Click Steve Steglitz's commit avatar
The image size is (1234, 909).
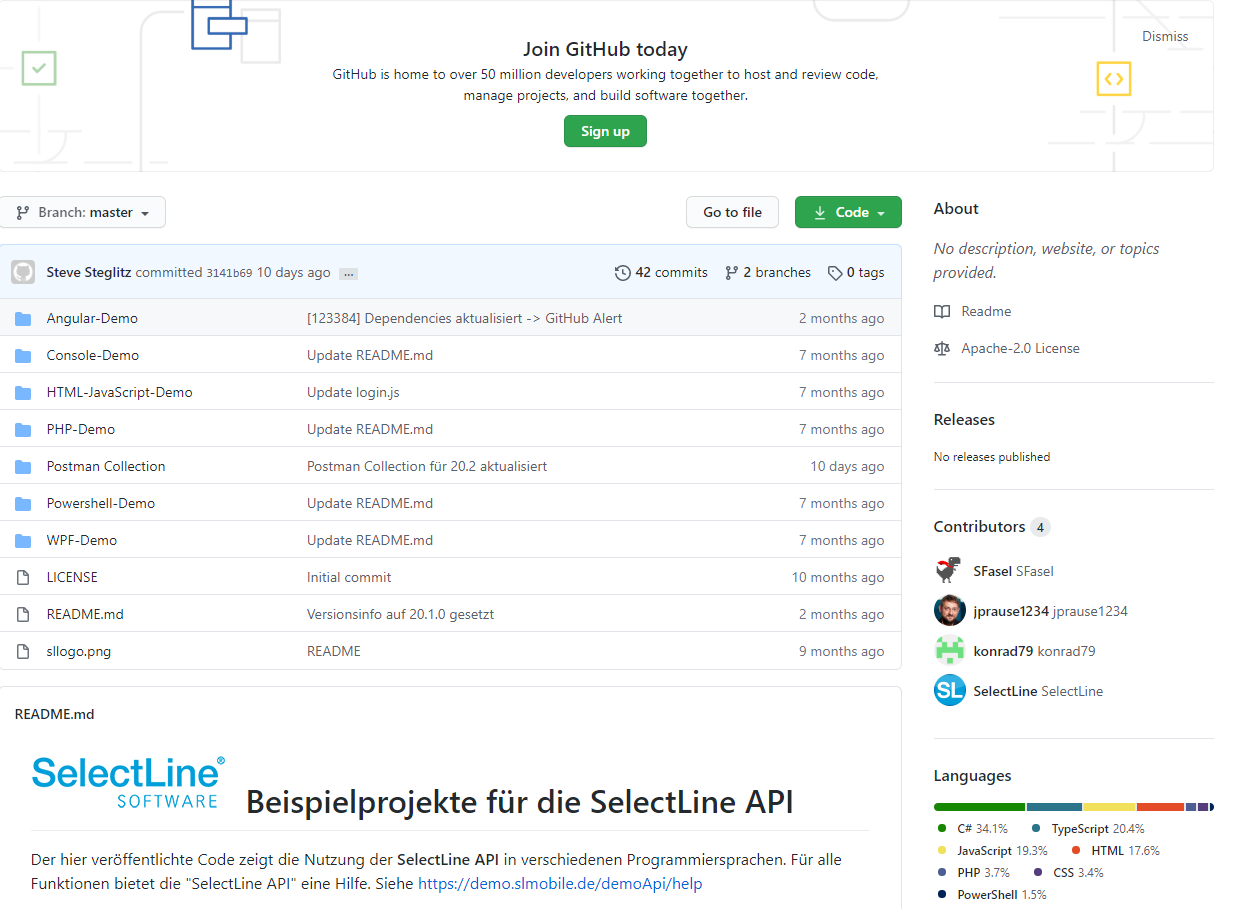tap(23, 272)
